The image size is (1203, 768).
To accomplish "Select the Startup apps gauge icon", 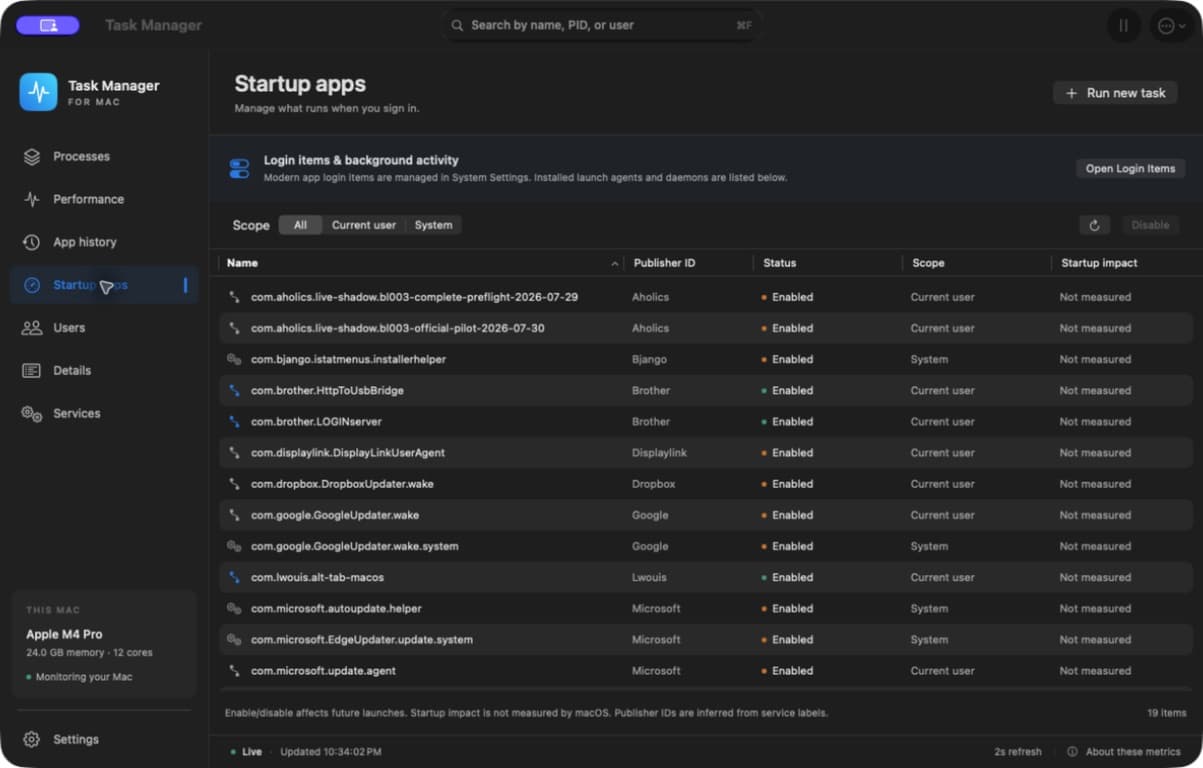I will coord(32,285).
